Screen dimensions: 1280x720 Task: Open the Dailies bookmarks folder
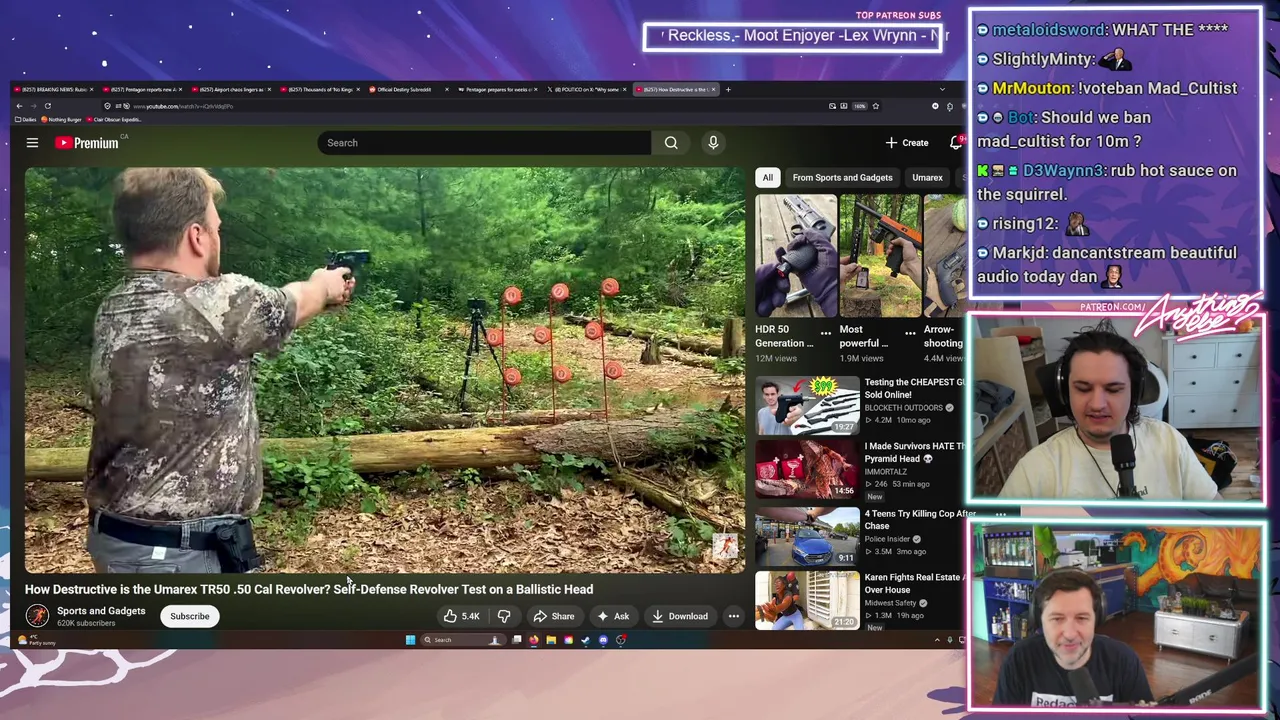26,120
